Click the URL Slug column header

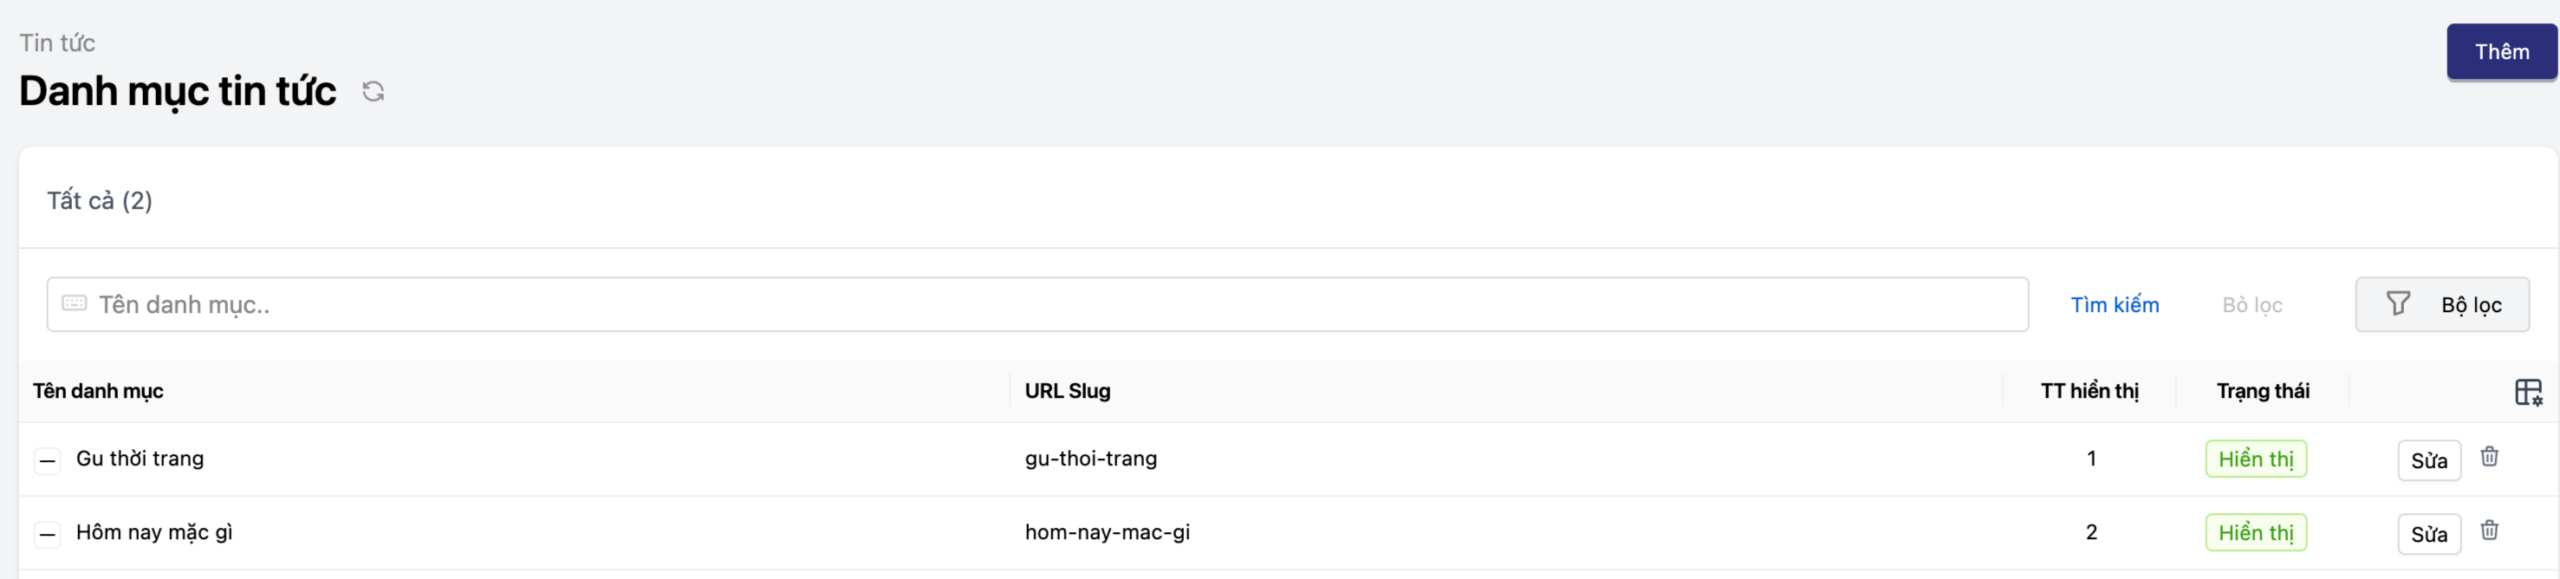coord(1067,391)
